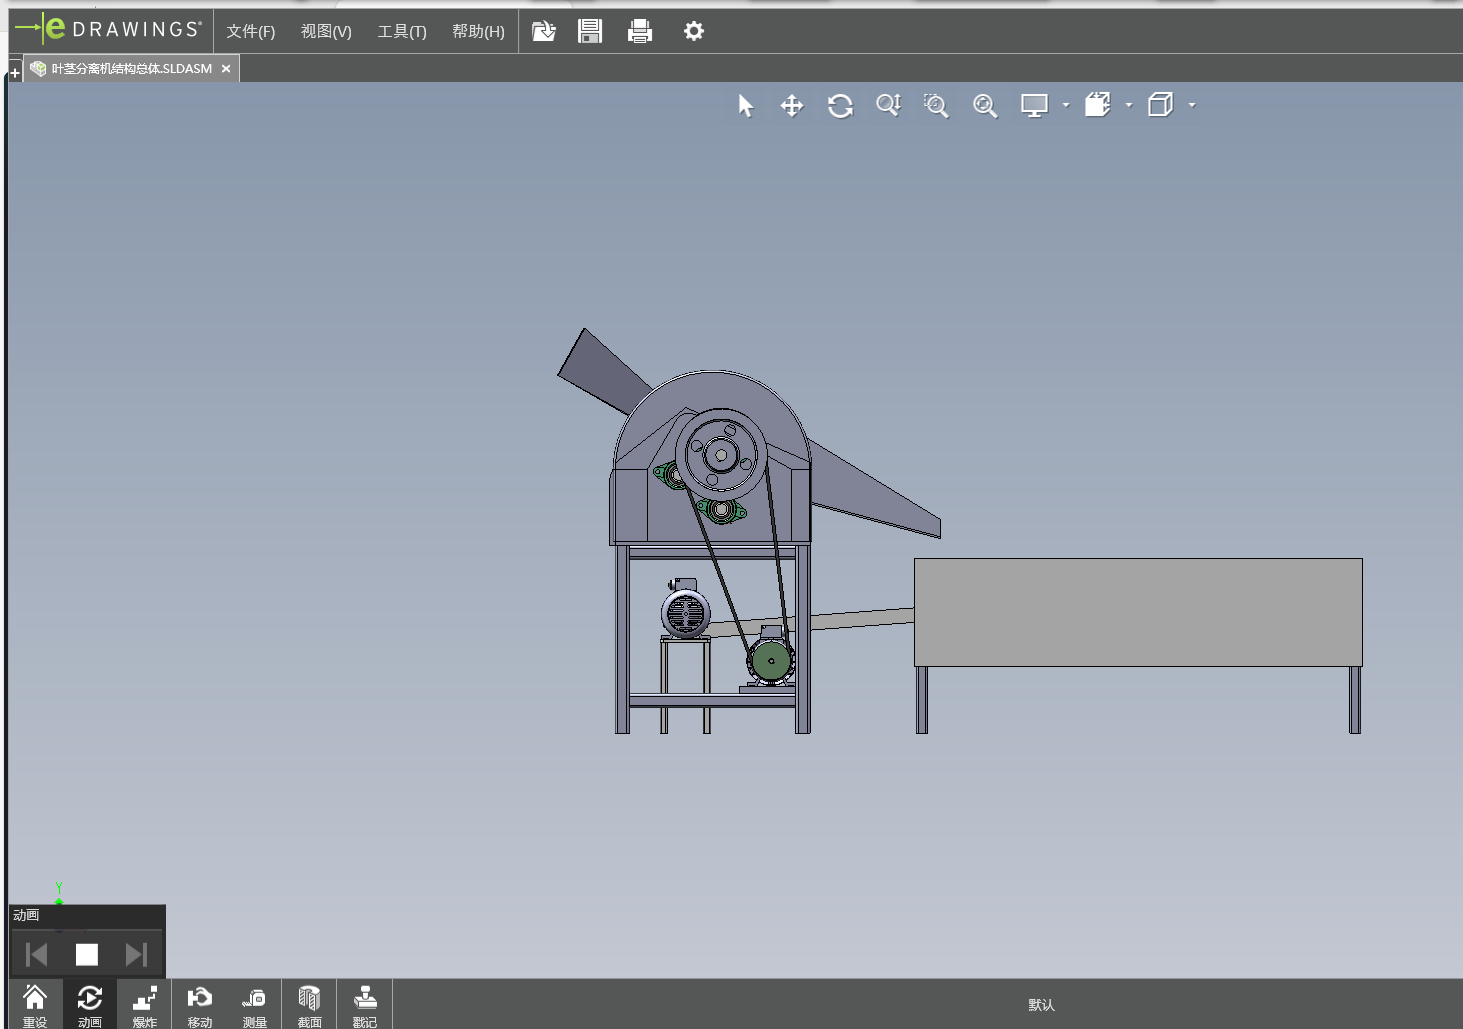Pick the zoom in/out tool
The image size is (1463, 1029).
[x=888, y=106]
